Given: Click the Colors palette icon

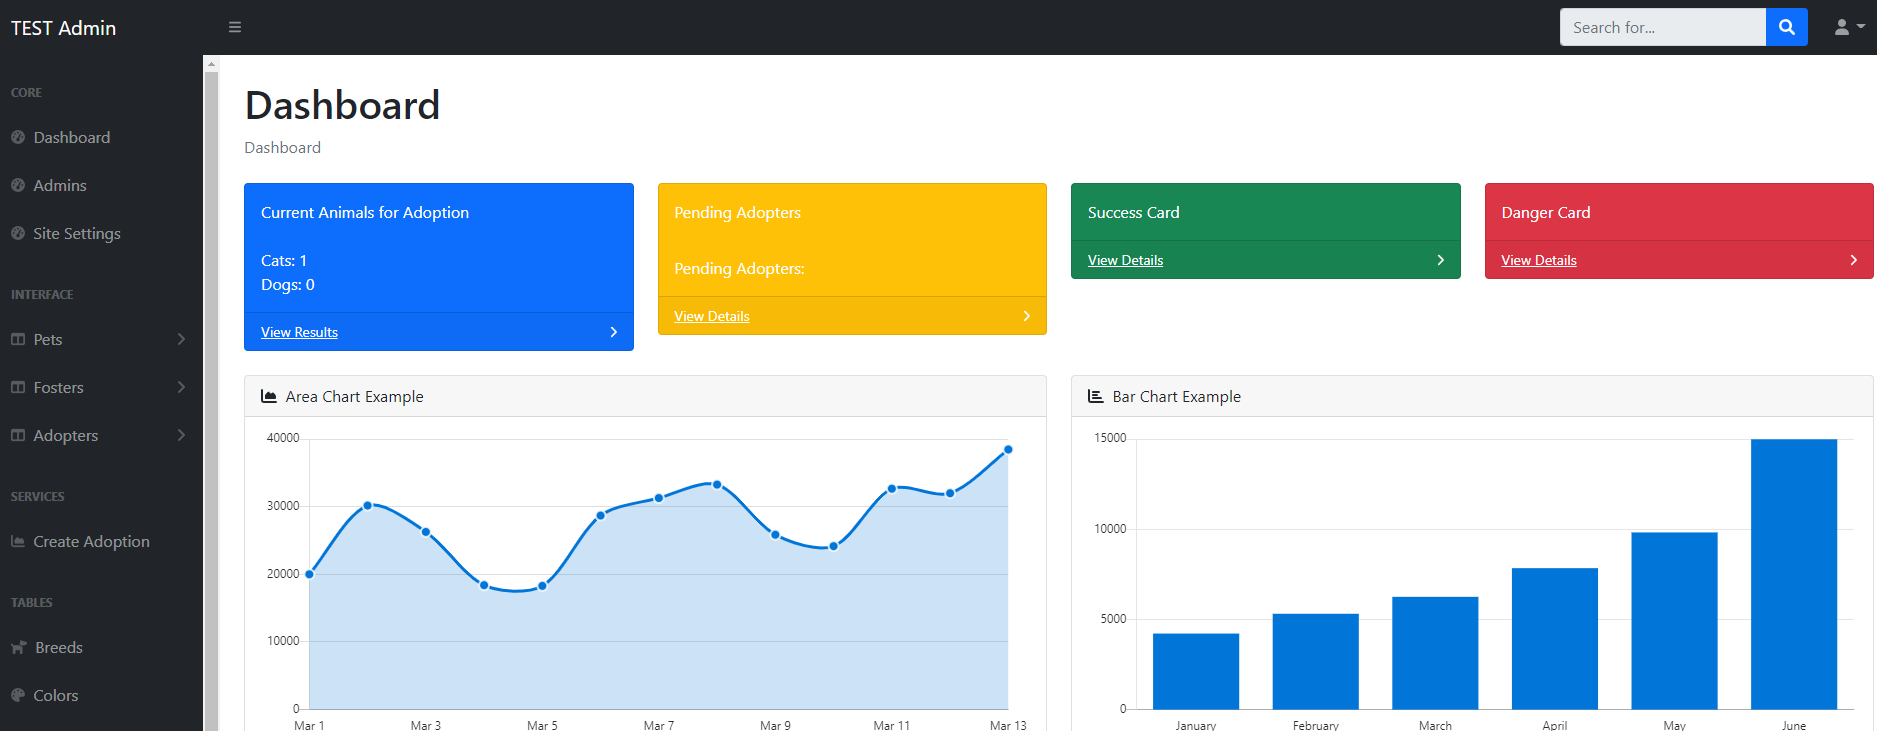Looking at the screenshot, I should (x=18, y=695).
